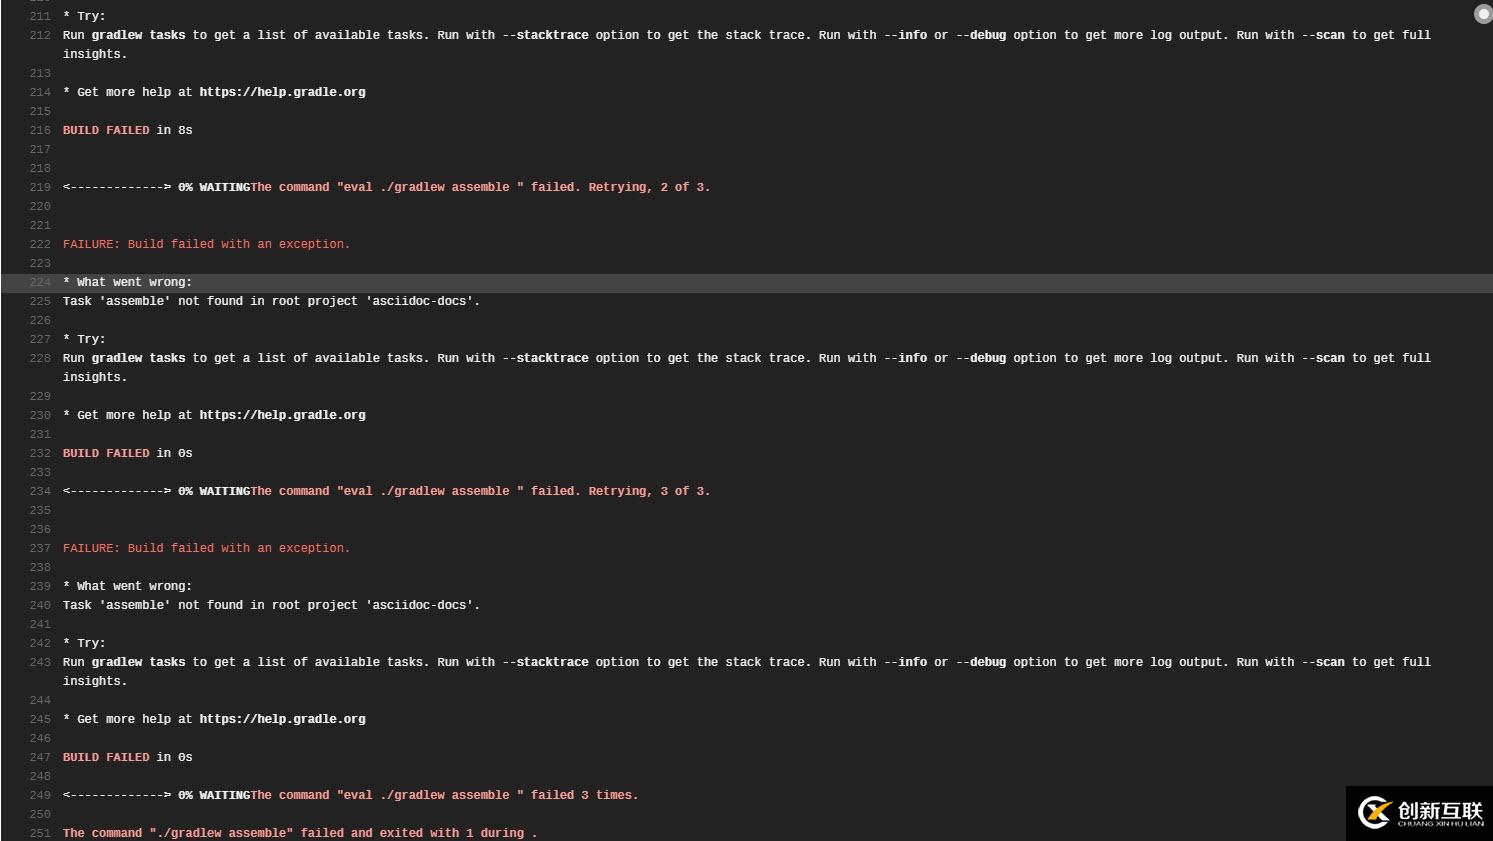The height and width of the screenshot is (841, 1493).
Task: Click line number 232 in the gutter
Action: coord(40,453)
